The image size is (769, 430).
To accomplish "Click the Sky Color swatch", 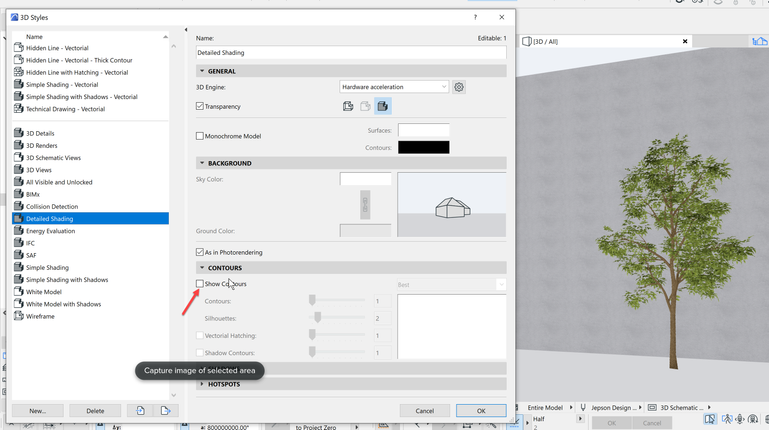I will point(365,179).
